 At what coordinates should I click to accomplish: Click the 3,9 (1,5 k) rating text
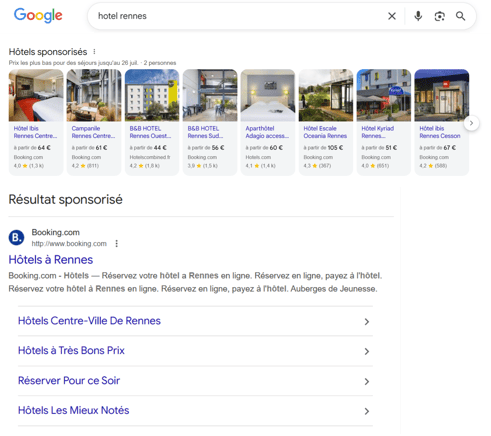tap(203, 166)
